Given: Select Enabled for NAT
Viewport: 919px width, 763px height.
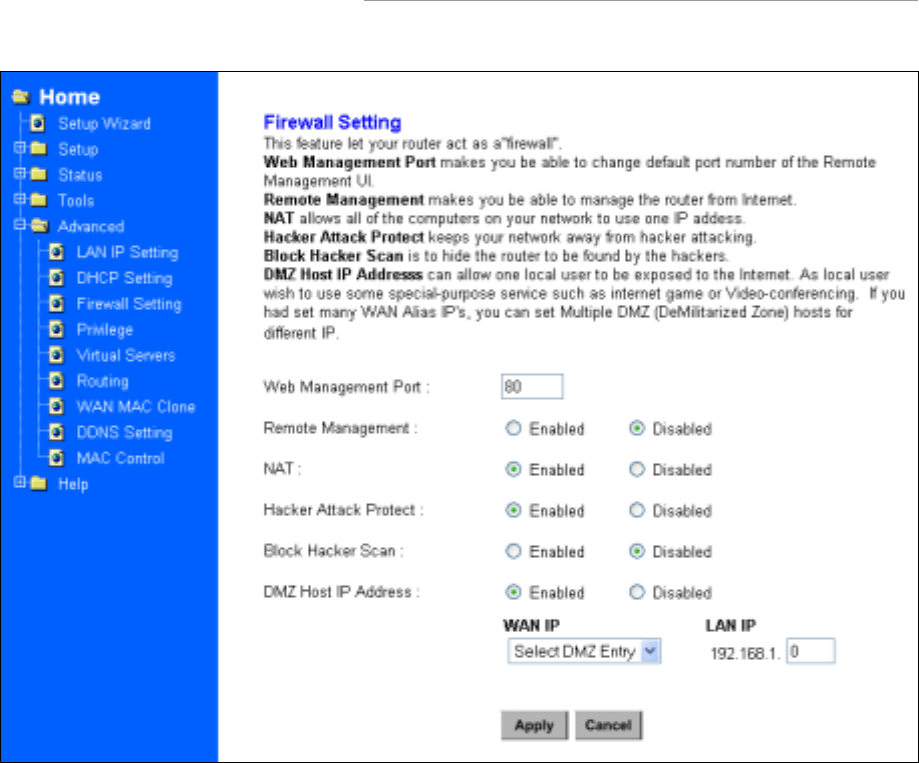Looking at the screenshot, I should click(x=513, y=469).
